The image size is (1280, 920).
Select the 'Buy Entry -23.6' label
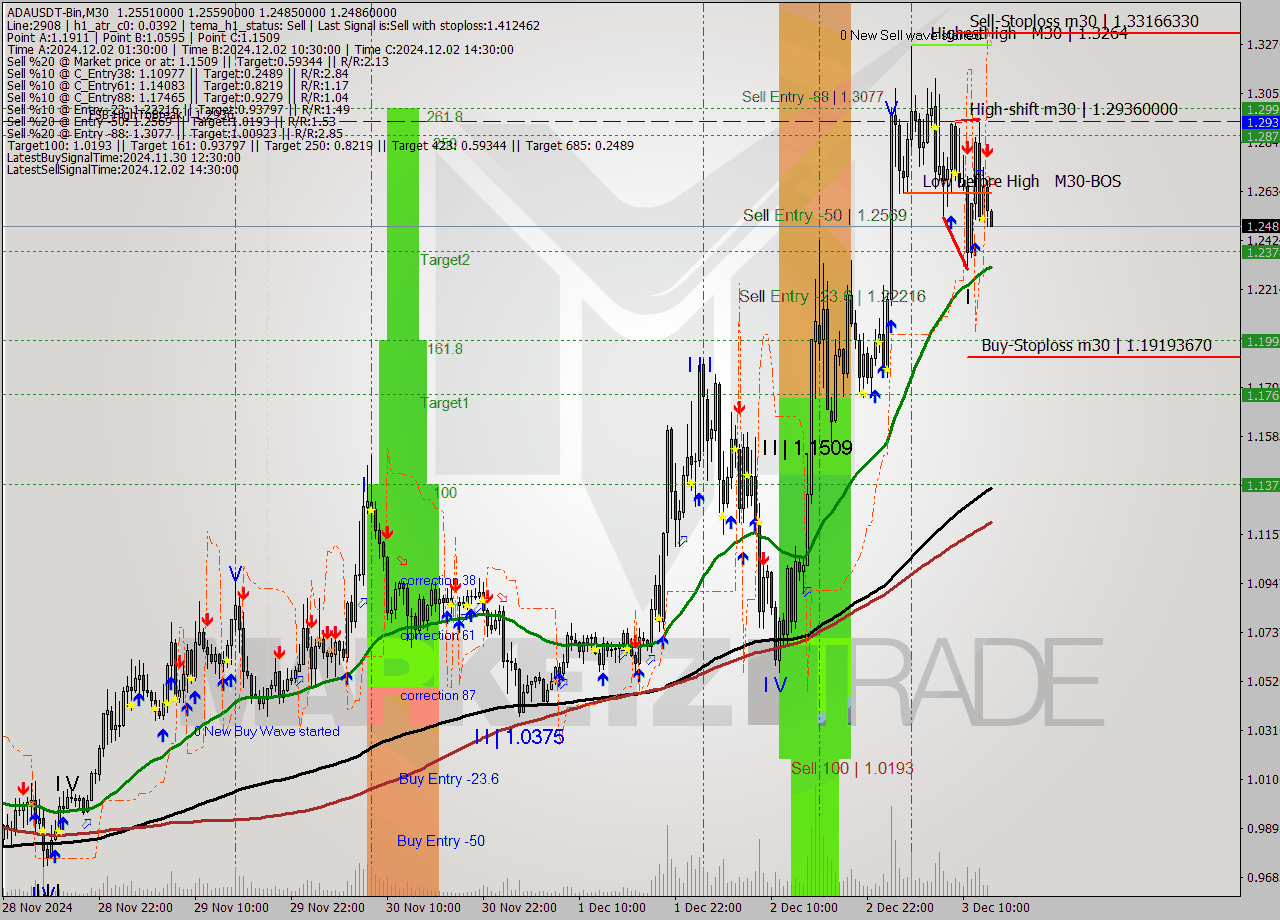(x=449, y=779)
